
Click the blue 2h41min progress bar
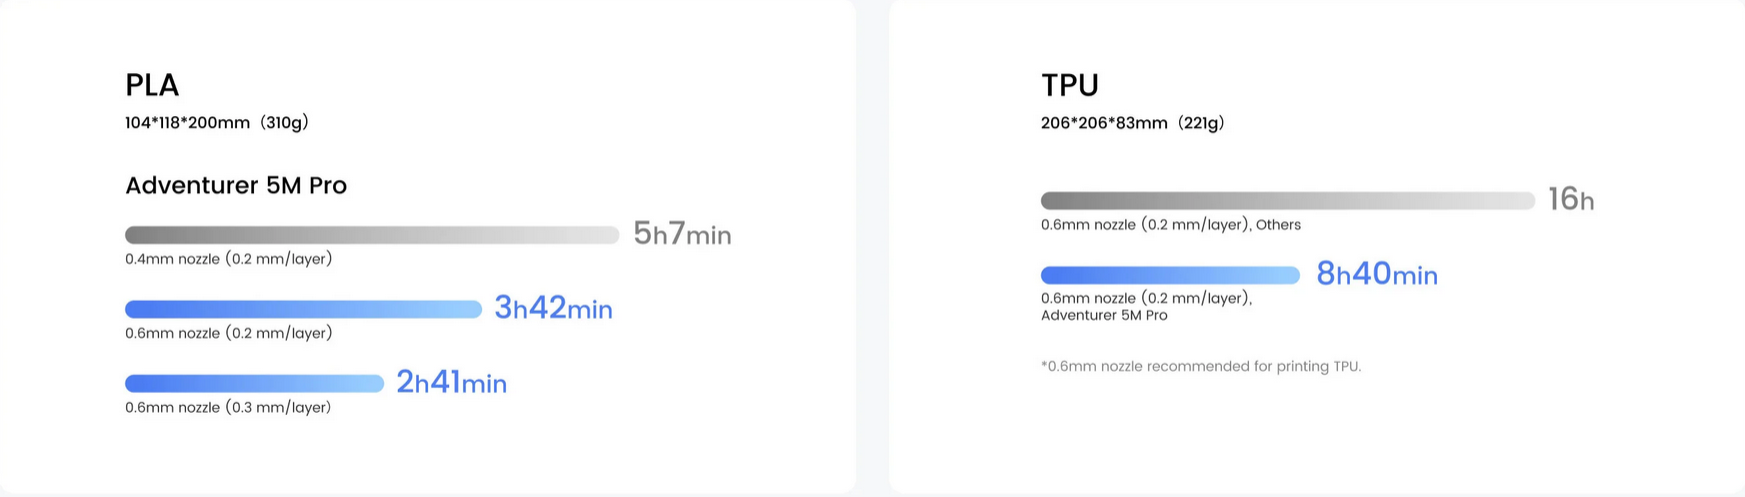254,383
